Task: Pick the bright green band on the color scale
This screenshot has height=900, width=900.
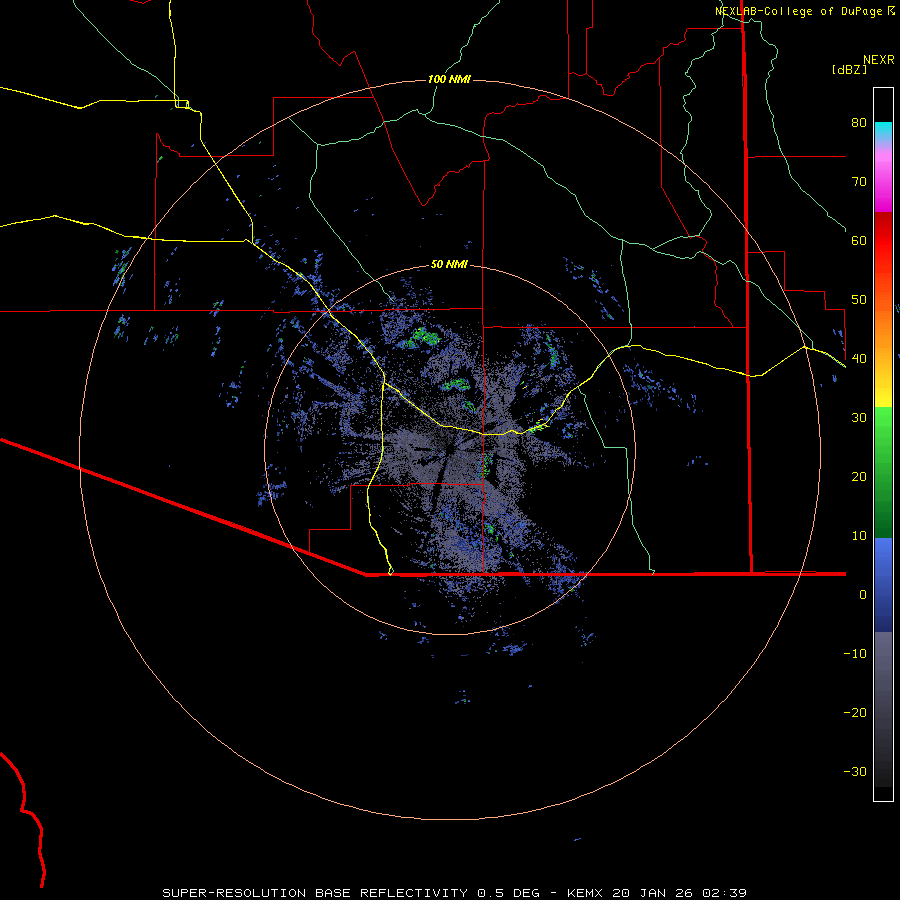Action: (883, 425)
